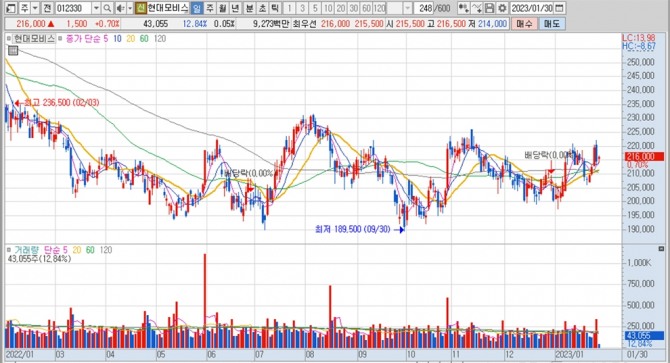The image size is (670, 363).
Task: Click the 248 candle count input field
Action: point(424,8)
